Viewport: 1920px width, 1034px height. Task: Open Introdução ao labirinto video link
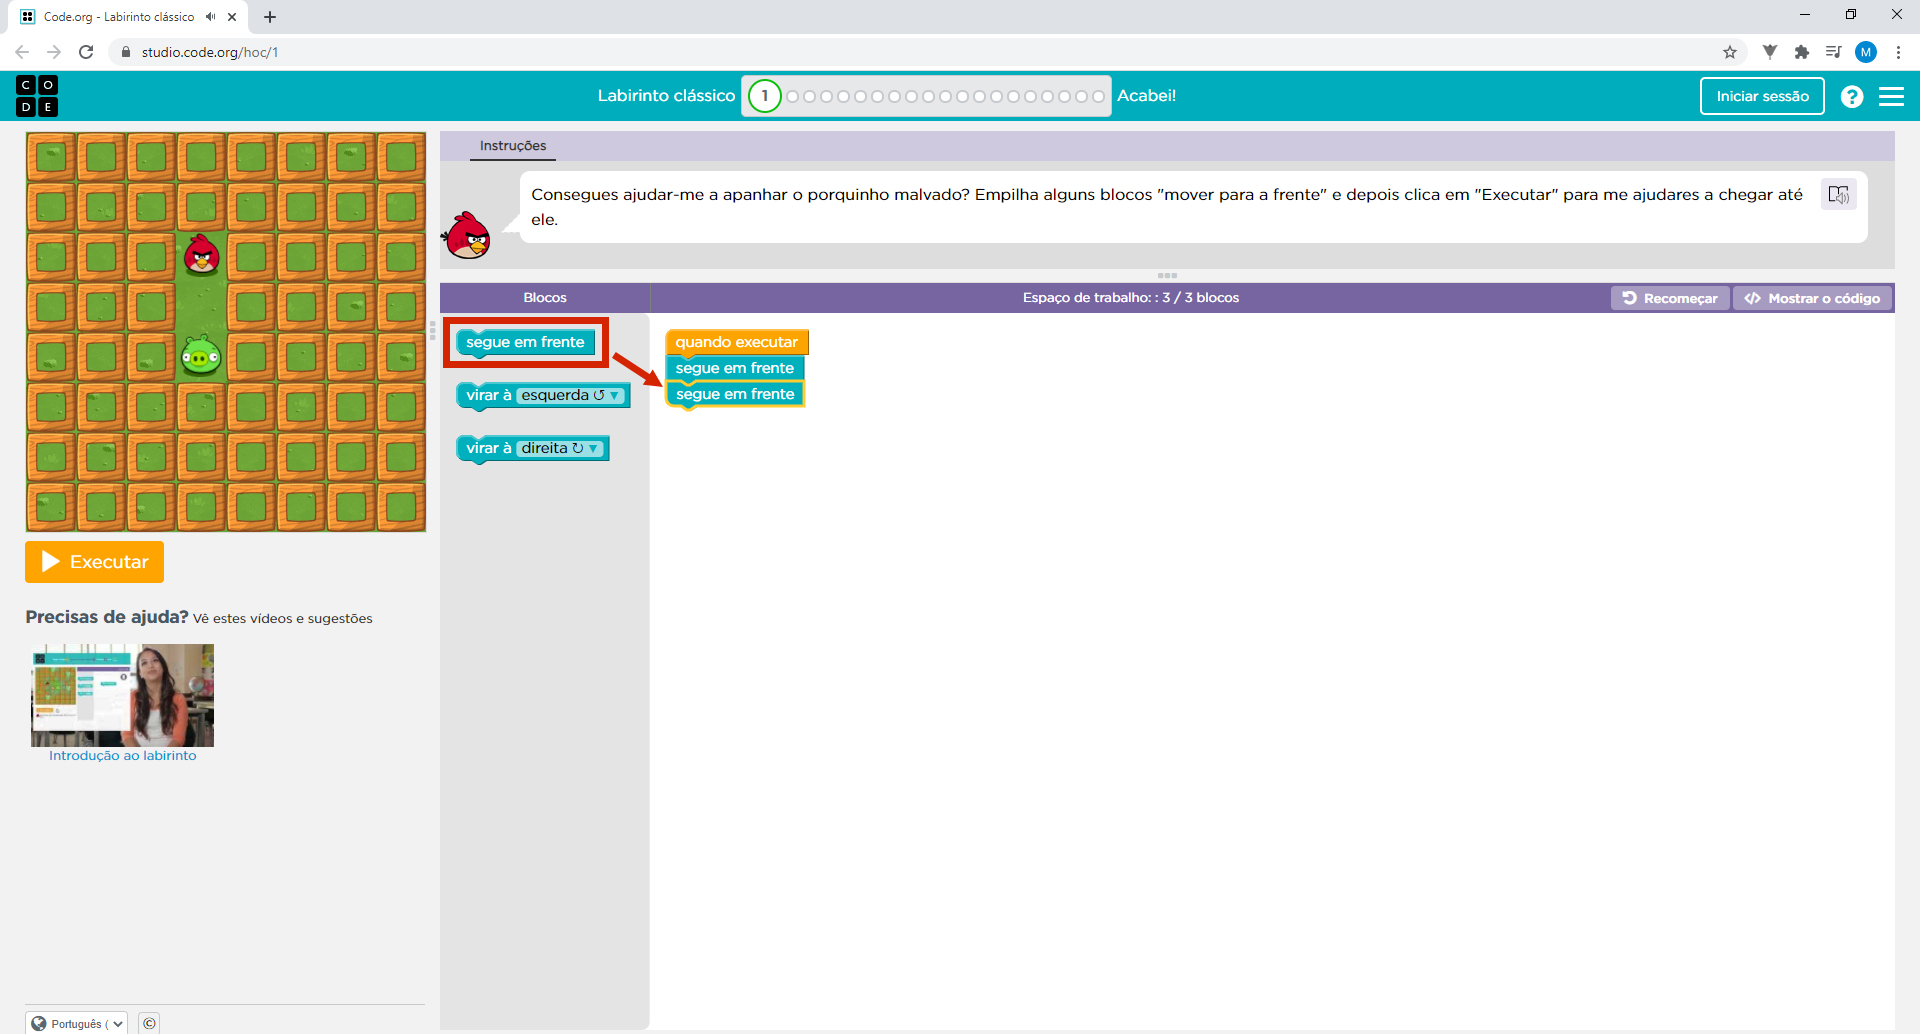point(123,756)
